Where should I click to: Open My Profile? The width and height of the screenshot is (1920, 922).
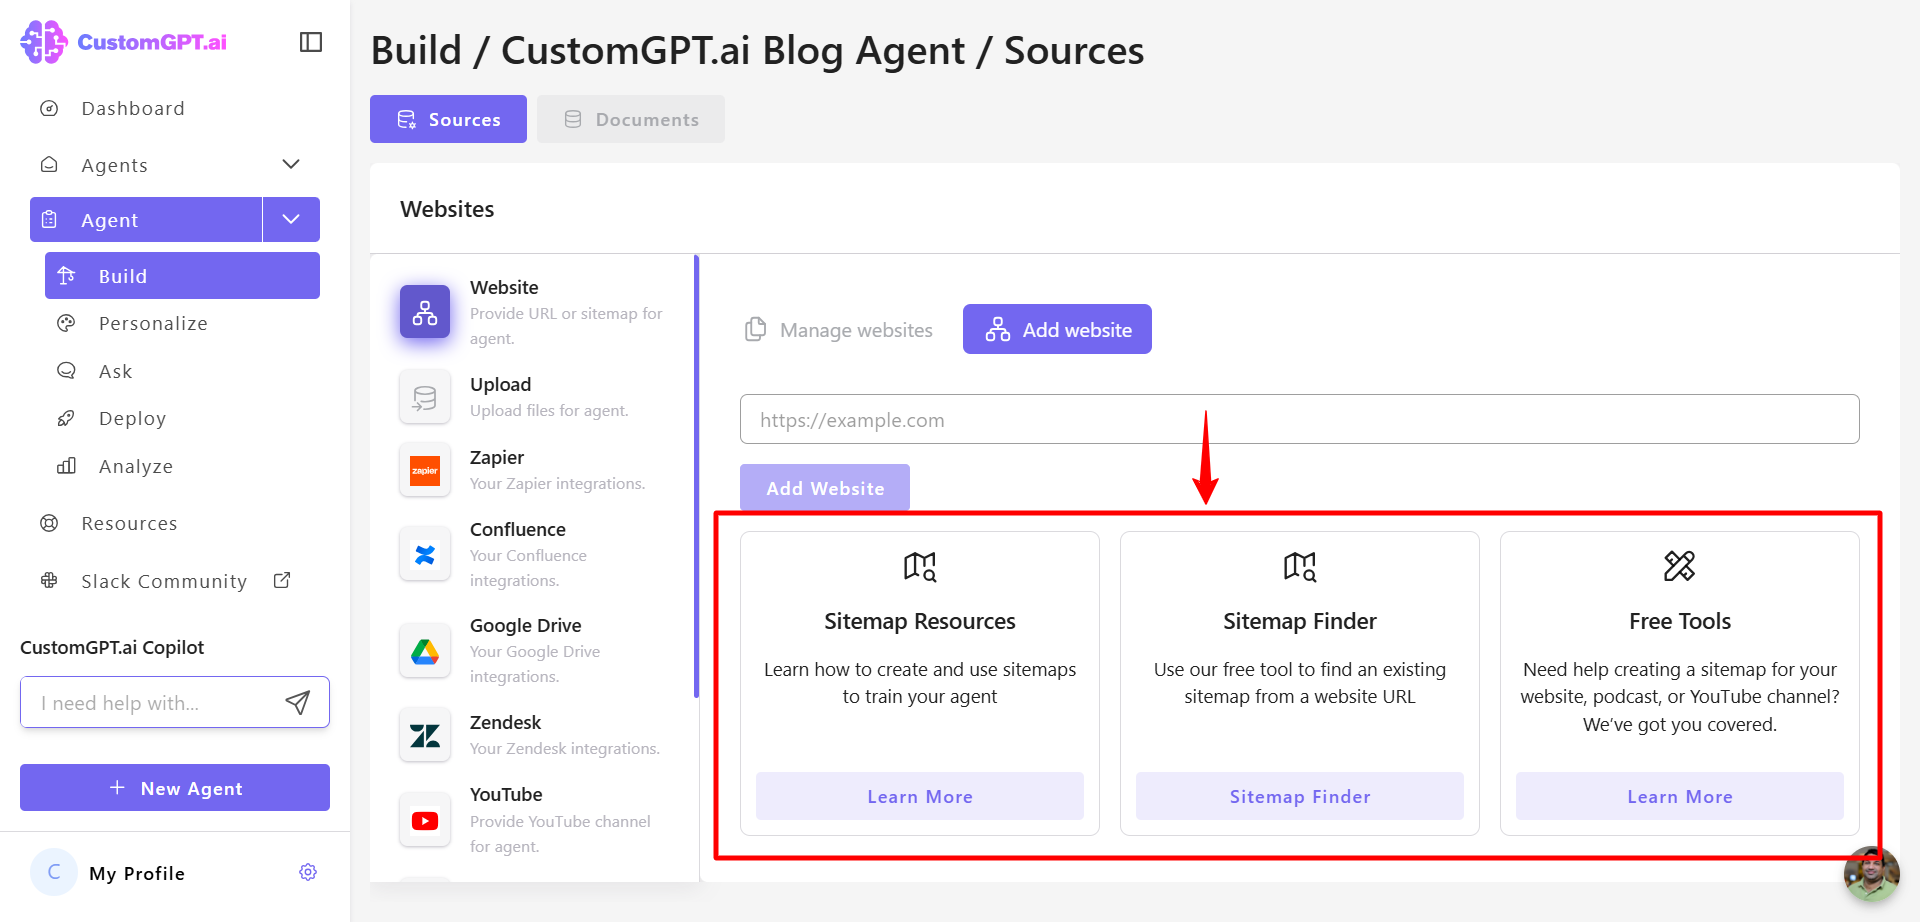(x=137, y=873)
